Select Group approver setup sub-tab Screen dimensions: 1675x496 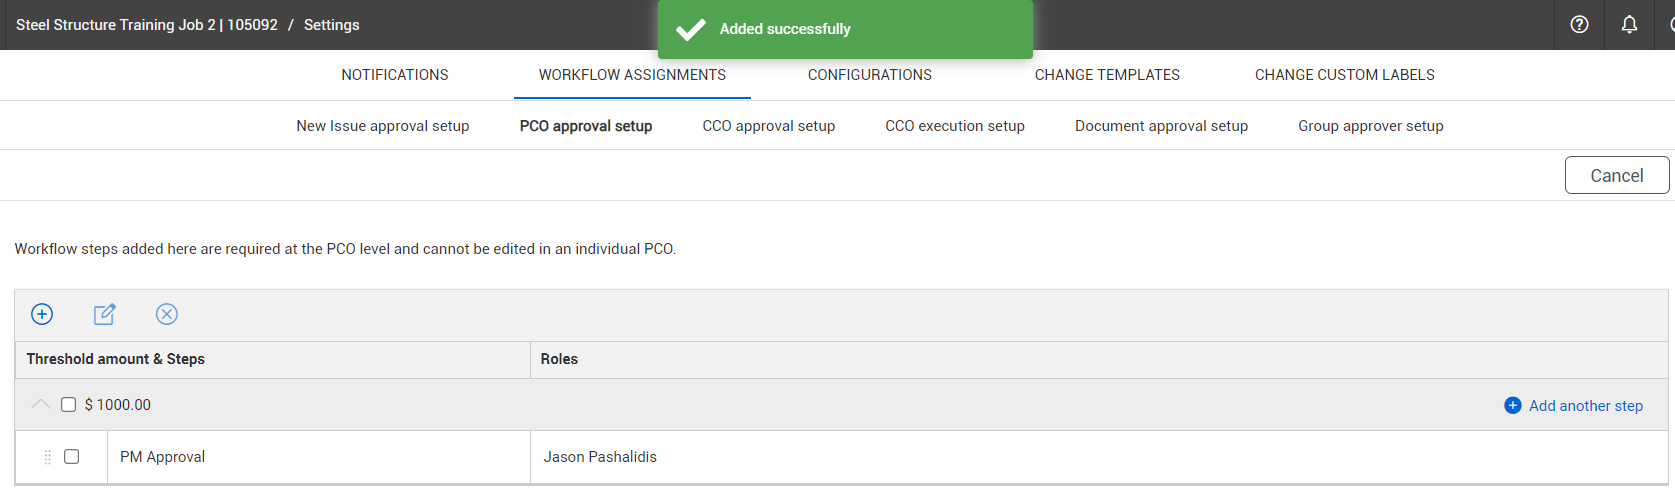pos(1370,126)
